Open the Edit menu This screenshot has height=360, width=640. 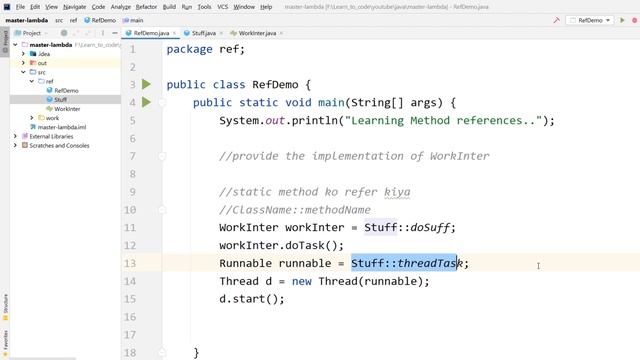pos(35,7)
